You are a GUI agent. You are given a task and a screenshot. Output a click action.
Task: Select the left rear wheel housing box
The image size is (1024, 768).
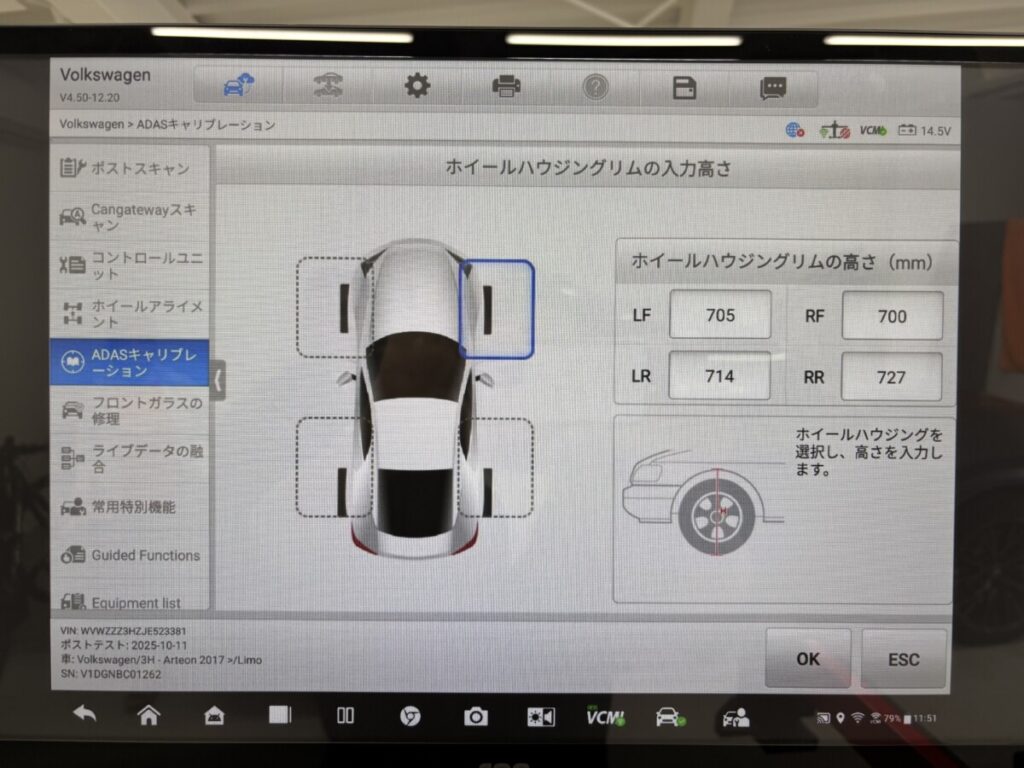pyautogui.click(x=334, y=468)
